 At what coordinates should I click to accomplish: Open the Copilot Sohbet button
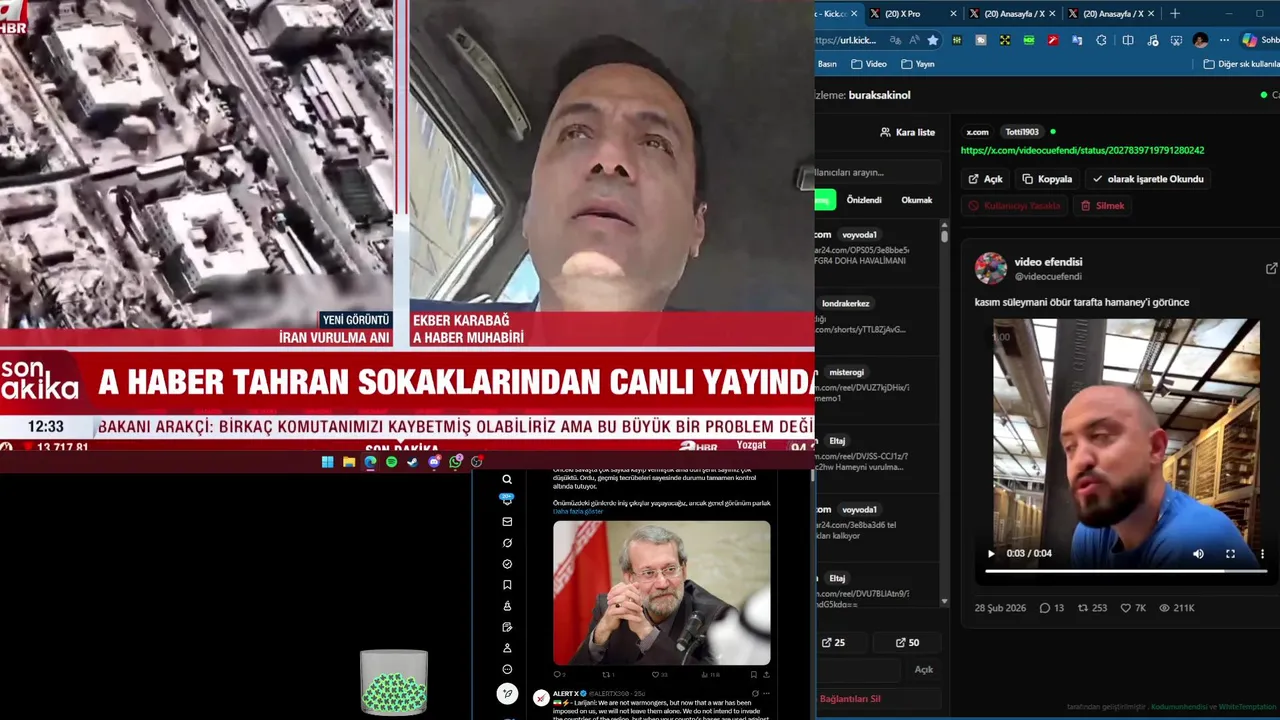click(x=1261, y=40)
